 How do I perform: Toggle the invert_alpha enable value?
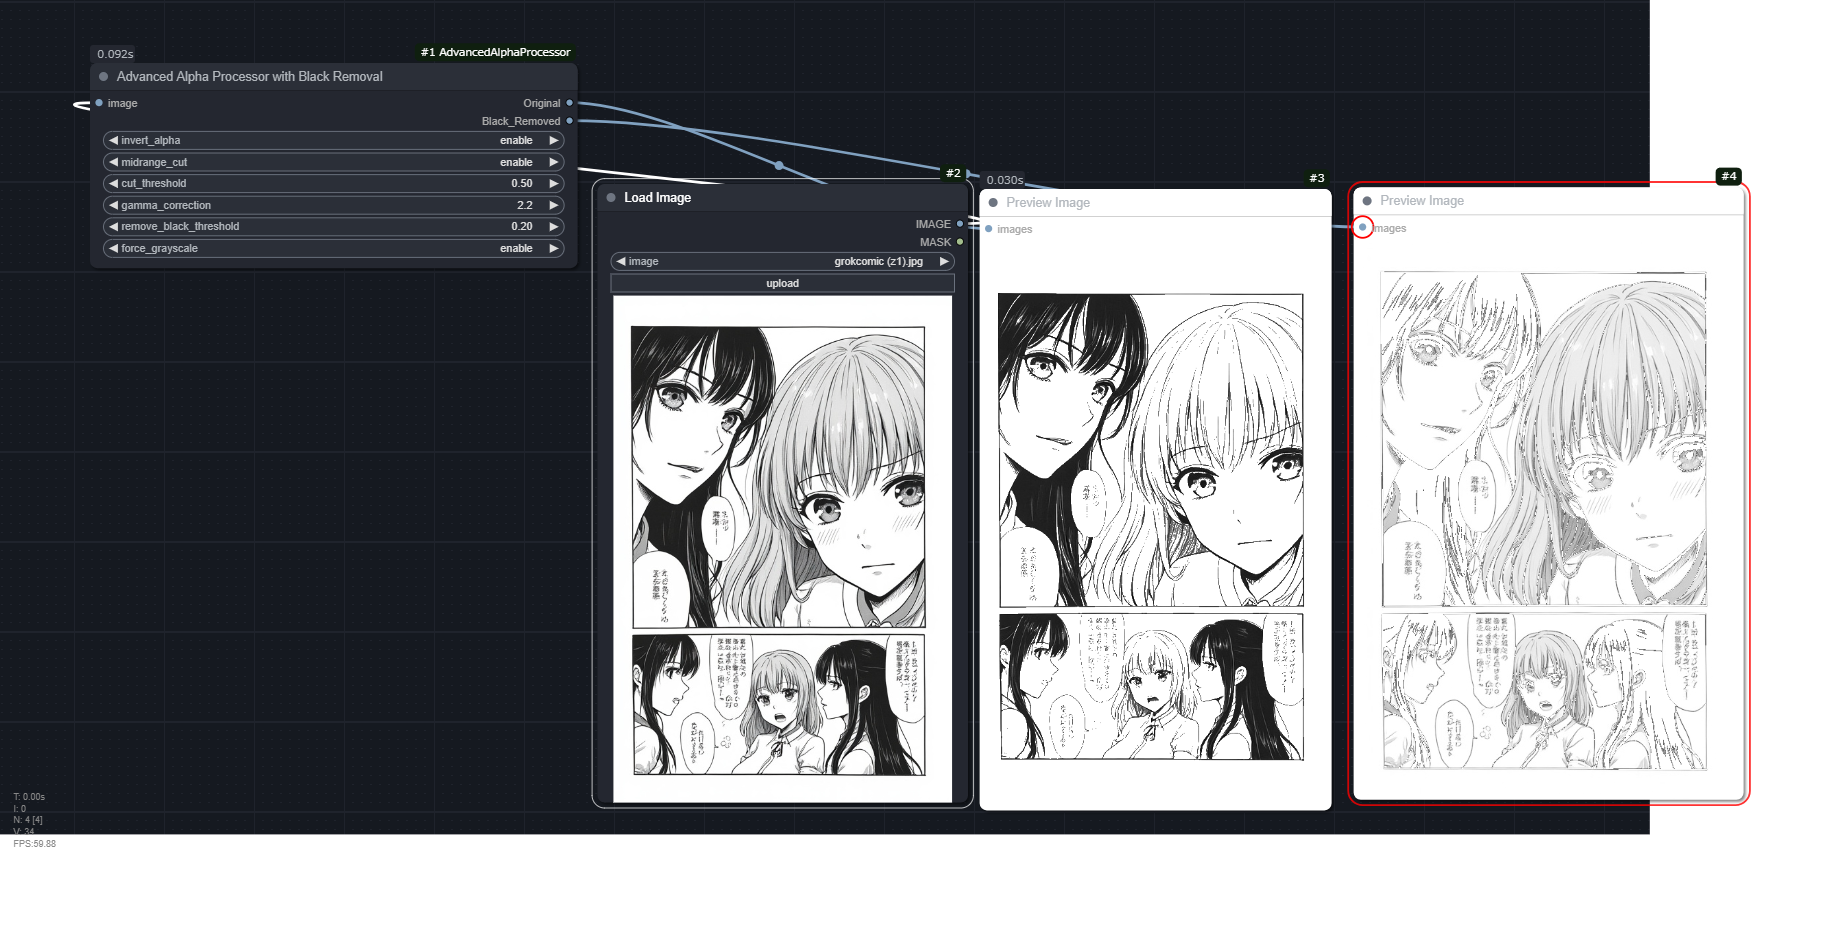[516, 141]
